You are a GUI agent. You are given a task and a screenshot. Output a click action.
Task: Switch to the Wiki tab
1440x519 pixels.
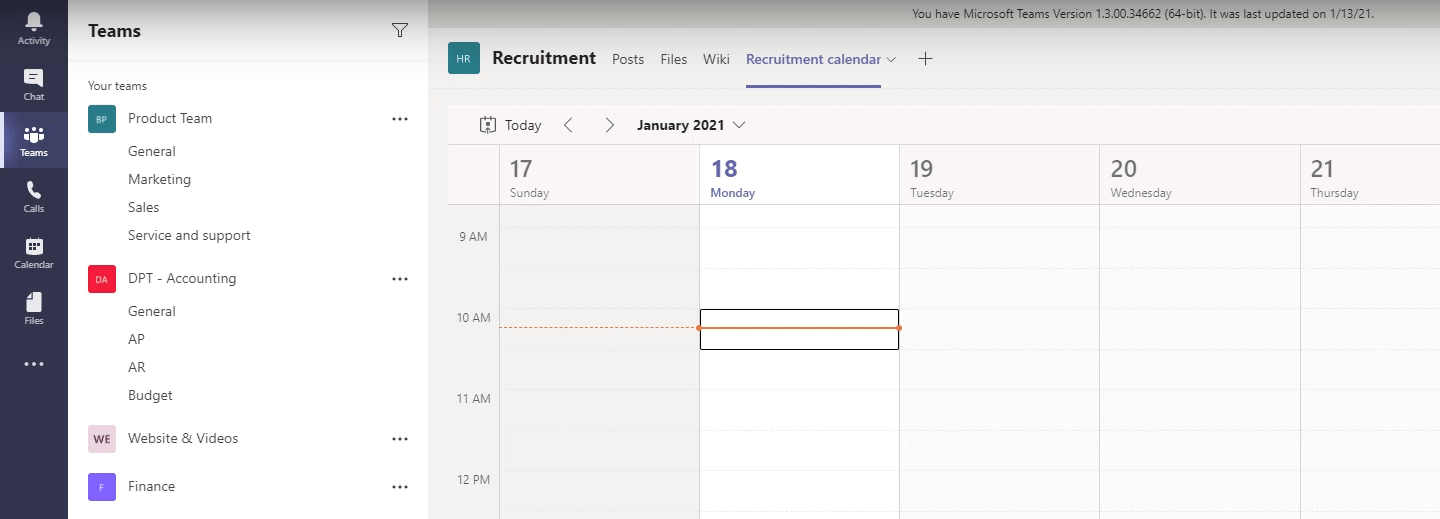(716, 59)
